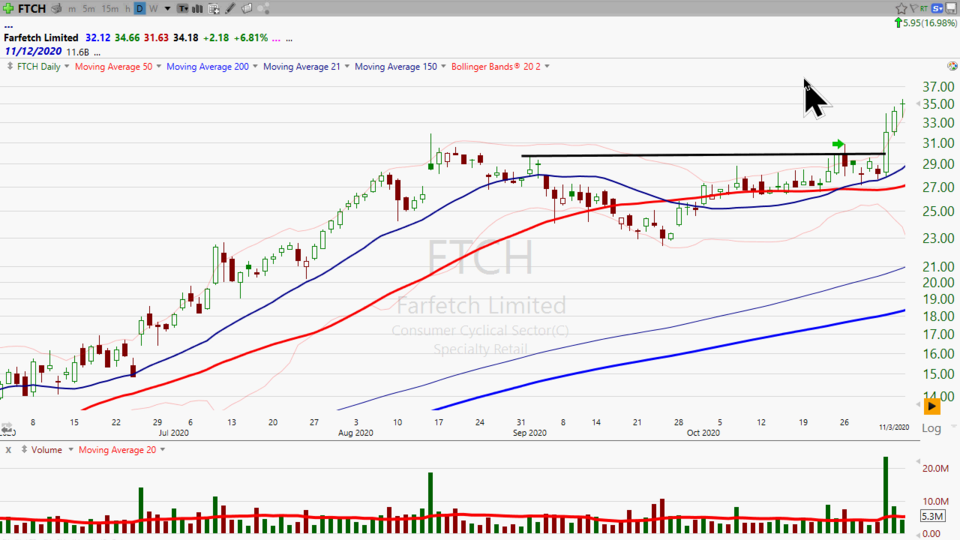Open the news/notes icon beside FTCH

[57, 9]
